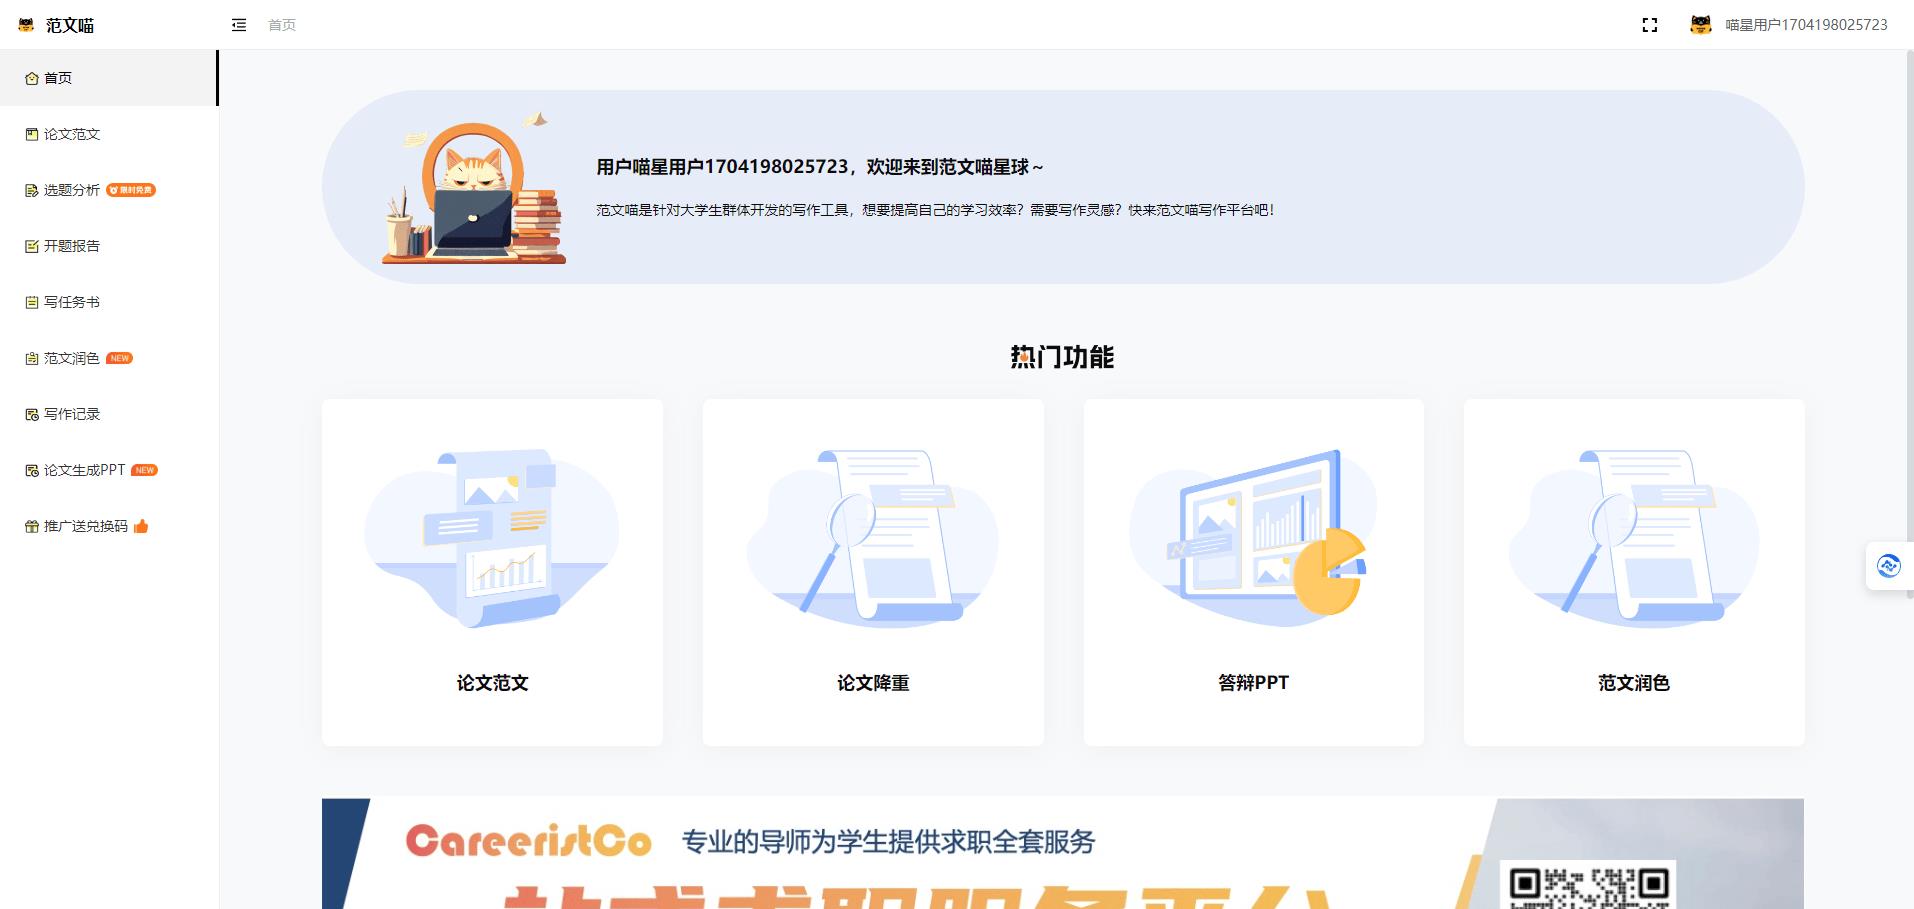Image resolution: width=1914 pixels, height=909 pixels.
Task: View 写作记录 in sidebar
Action: (x=72, y=414)
